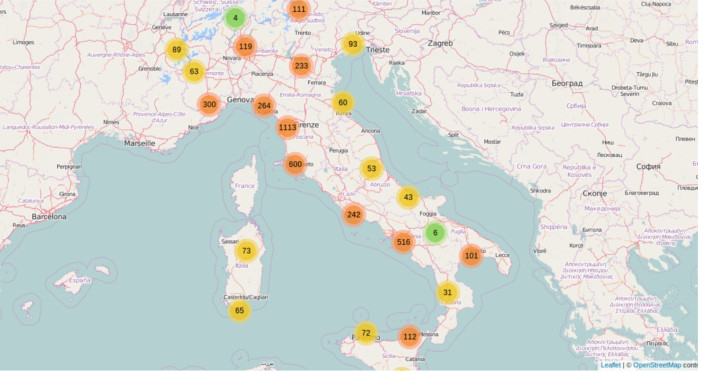Viewport: 703px width, 372px height.
Task: Click the Perpignan city label
Action: pyautogui.click(x=69, y=167)
